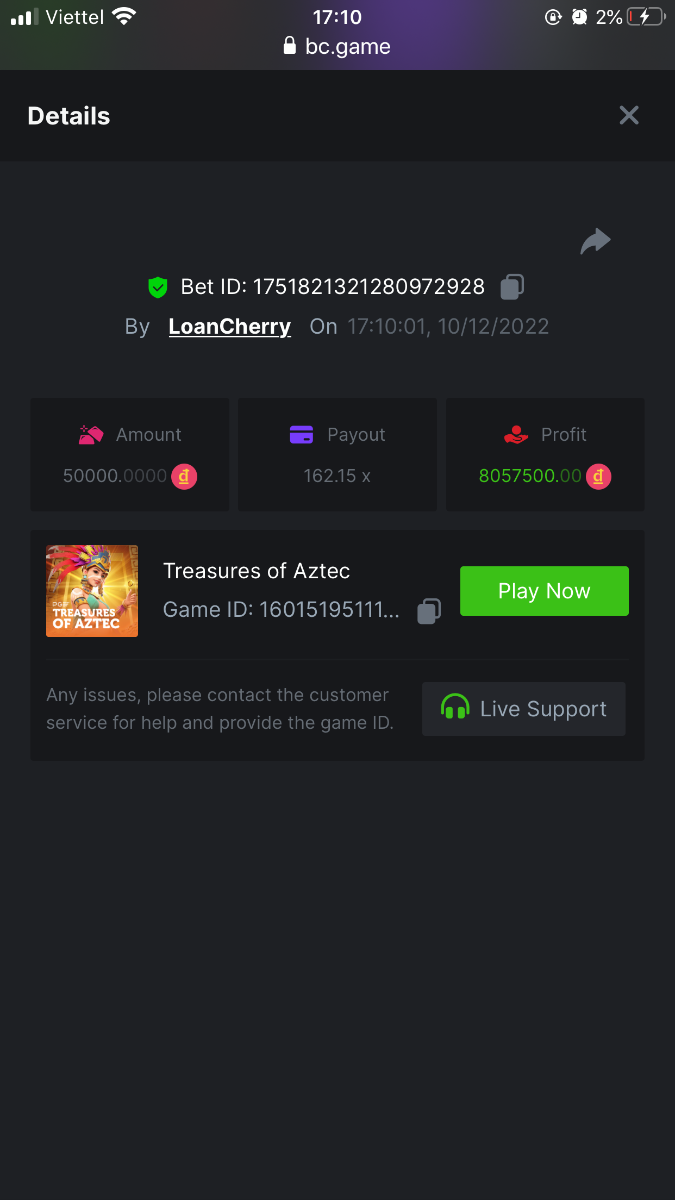Tap the Payout card icon
675x1200 pixels.
301,435
